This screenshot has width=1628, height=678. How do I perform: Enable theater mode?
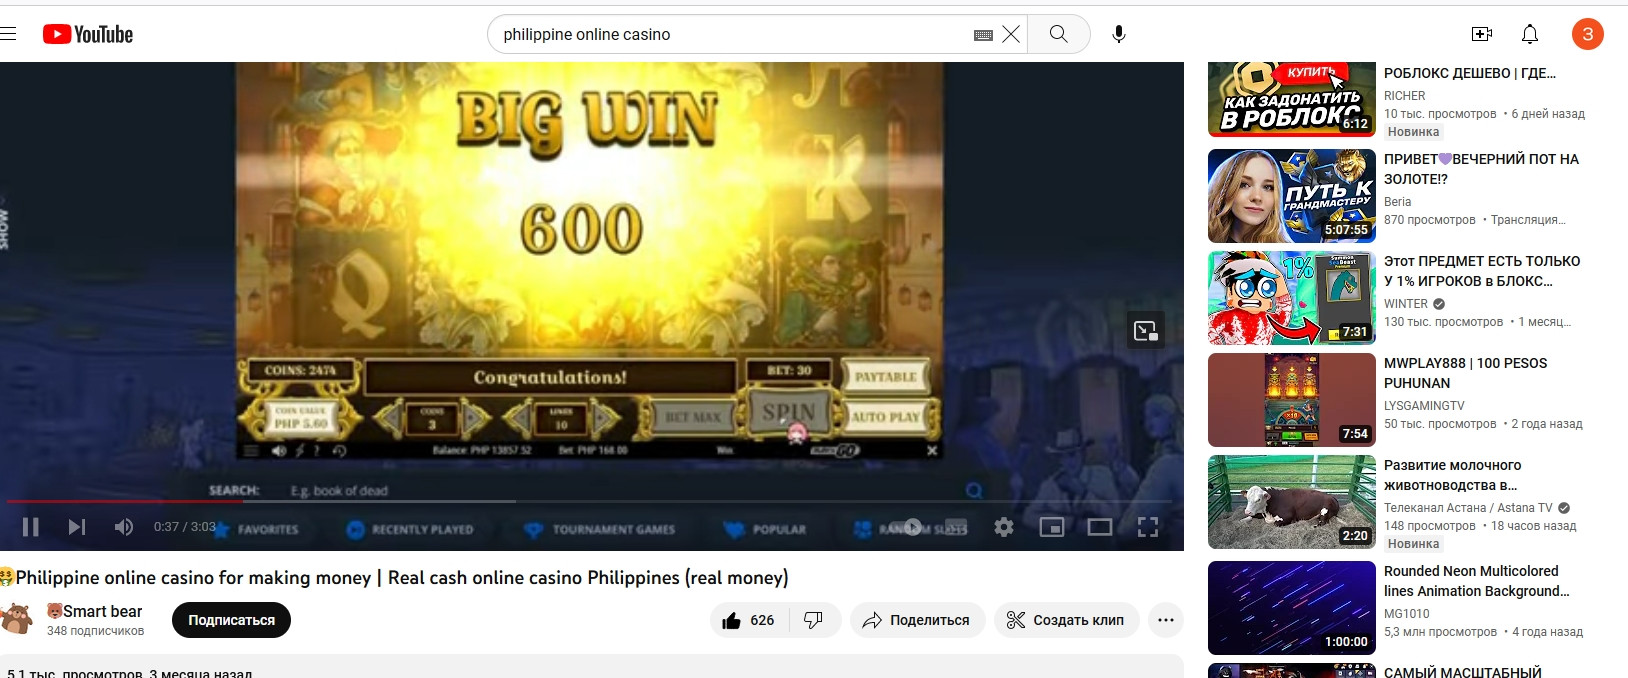(1100, 527)
